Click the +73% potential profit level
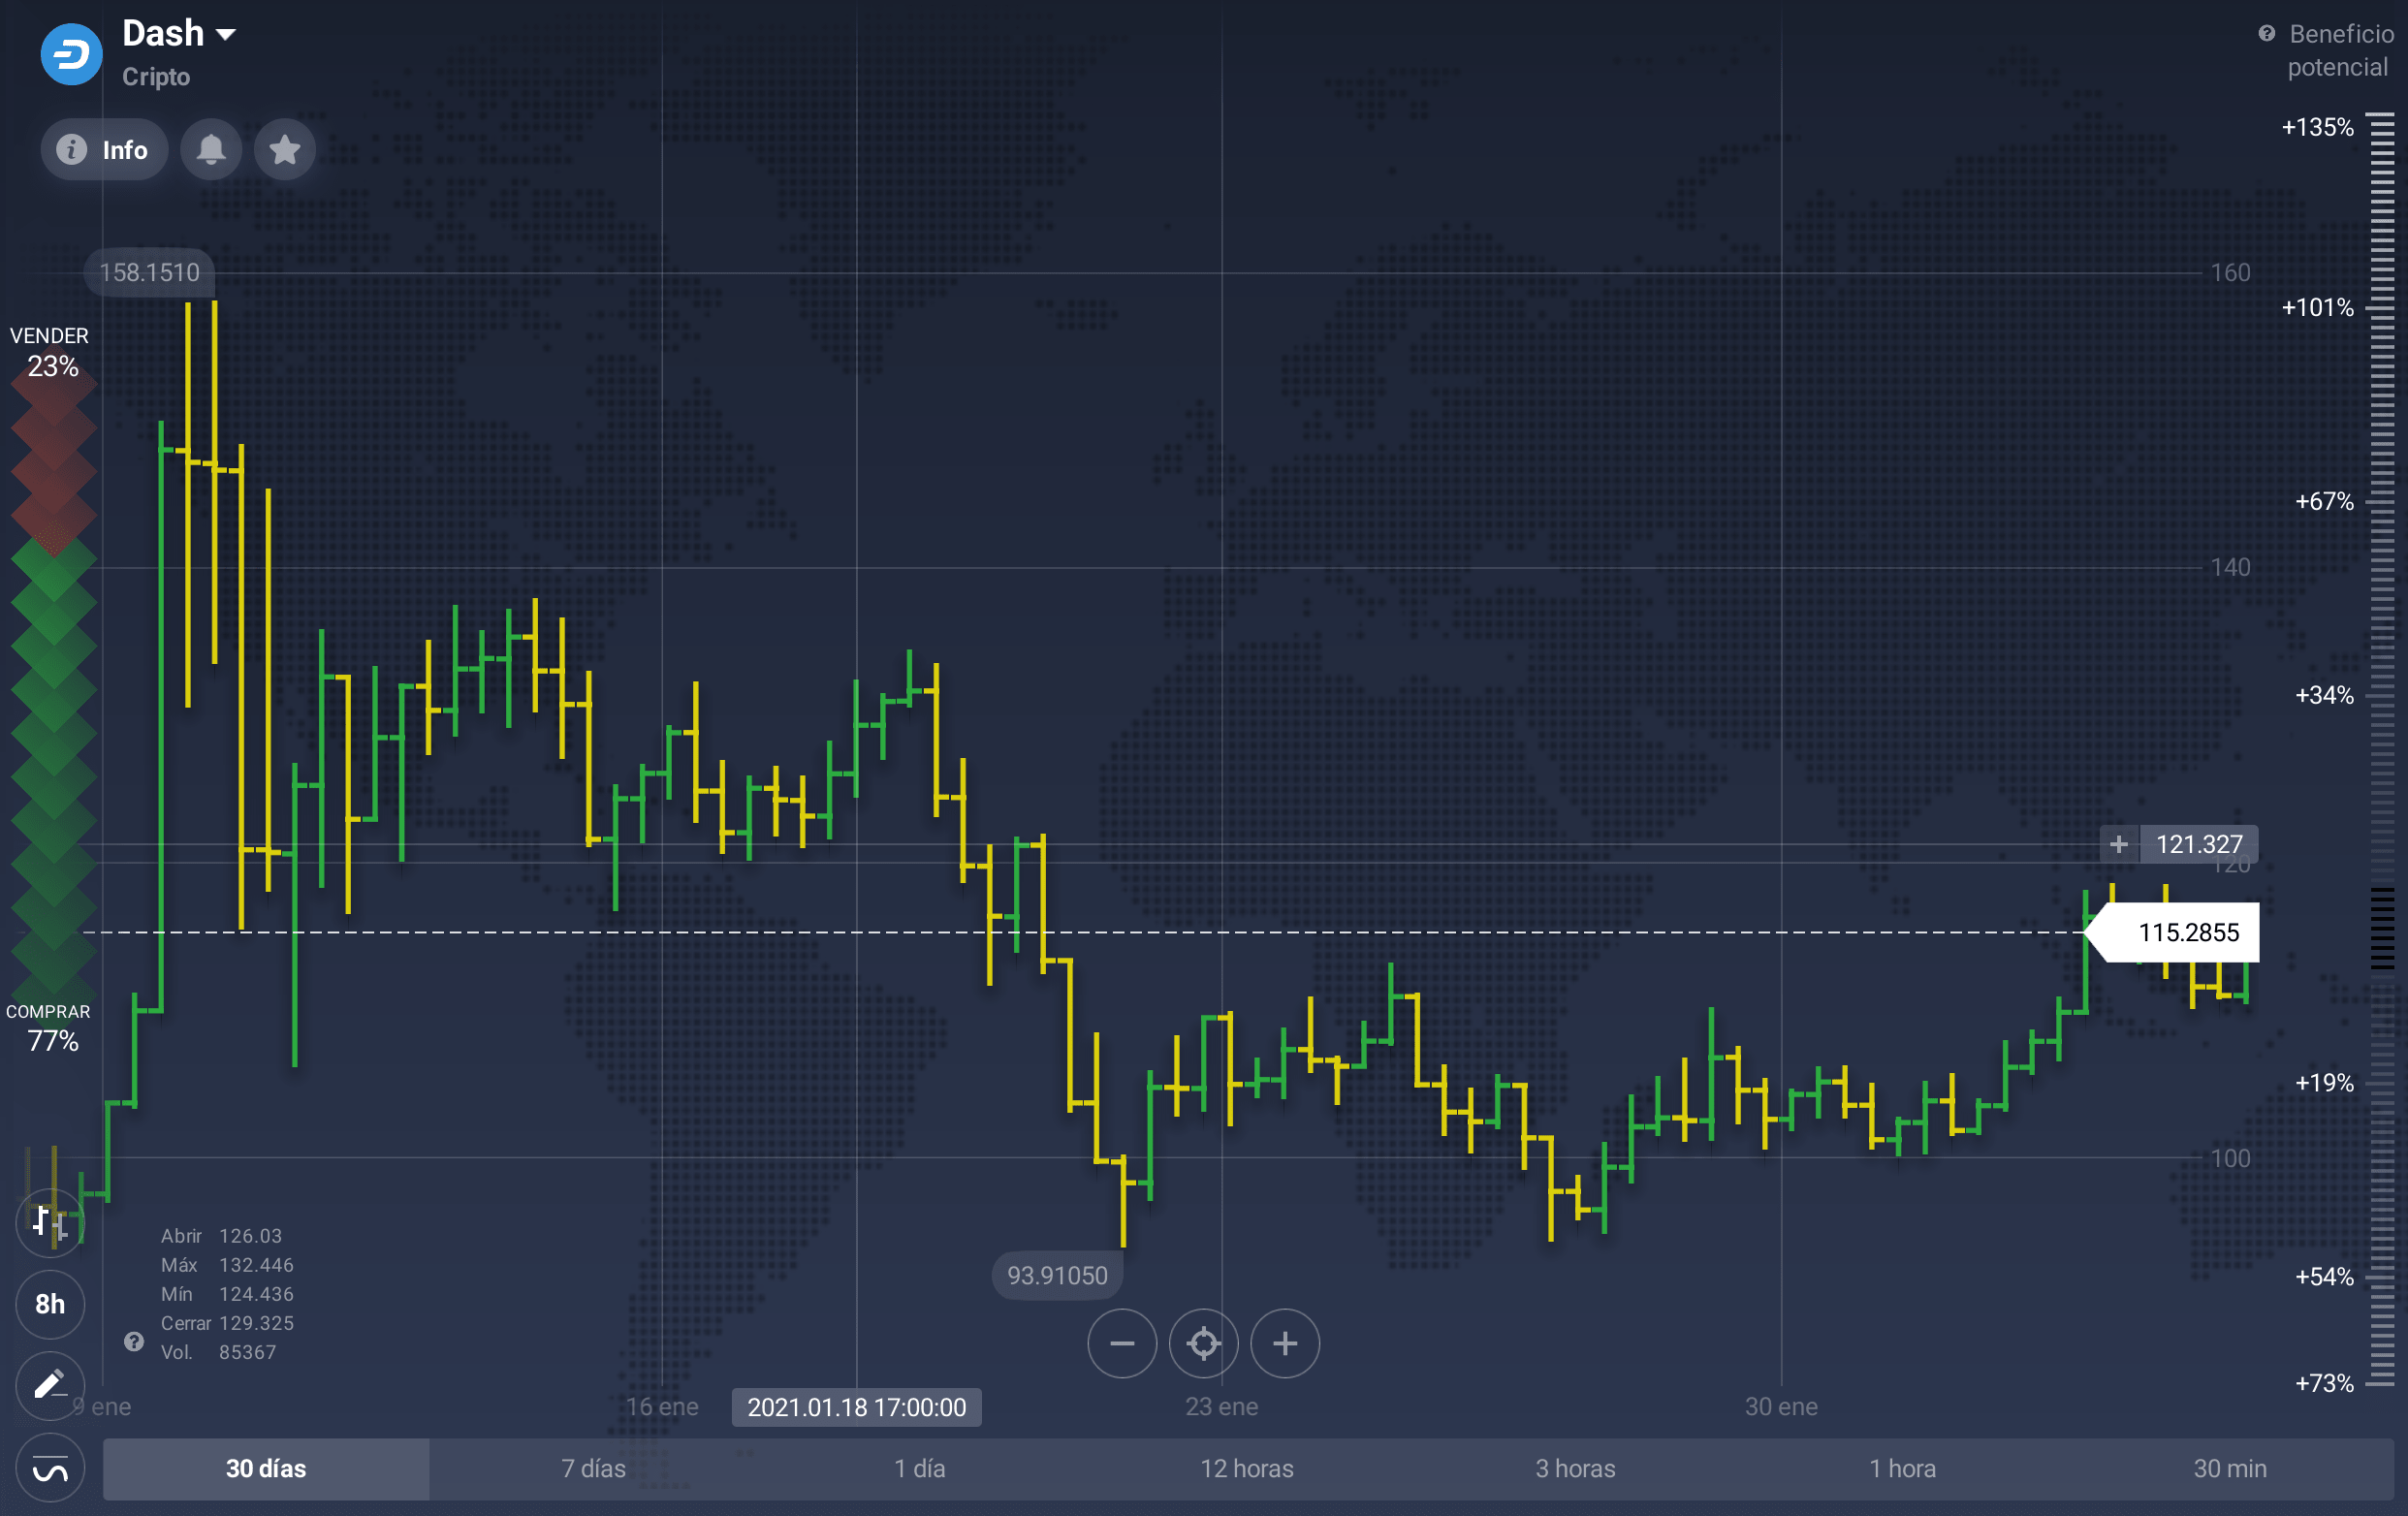Image resolution: width=2408 pixels, height=1516 pixels. coord(2324,1384)
